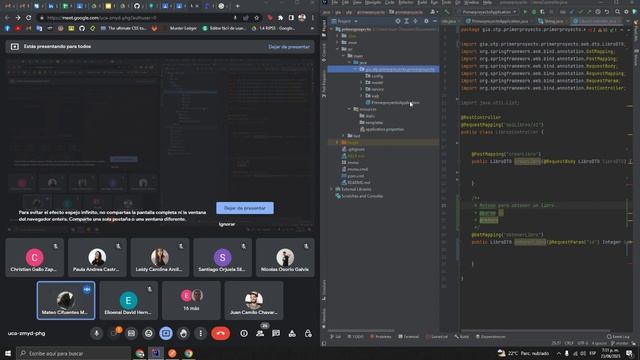Screen dimensions: 640x360
Task: Open IntelliJ settings gear in toolbar
Action: [x=626, y=12]
